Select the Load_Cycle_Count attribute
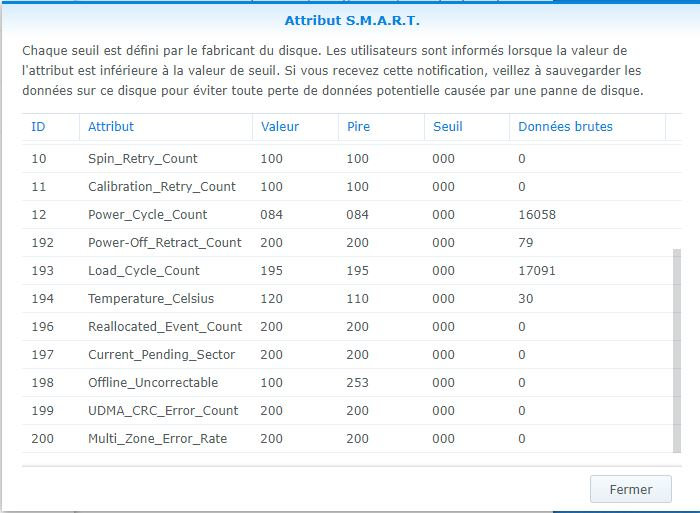700x513 pixels. point(144,271)
